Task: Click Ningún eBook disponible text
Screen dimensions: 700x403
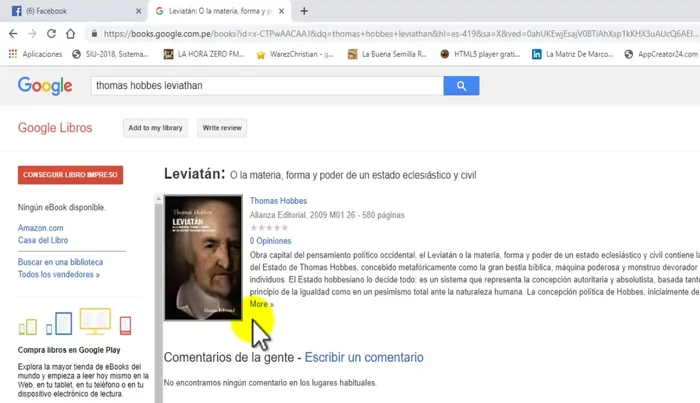Action: (x=62, y=208)
